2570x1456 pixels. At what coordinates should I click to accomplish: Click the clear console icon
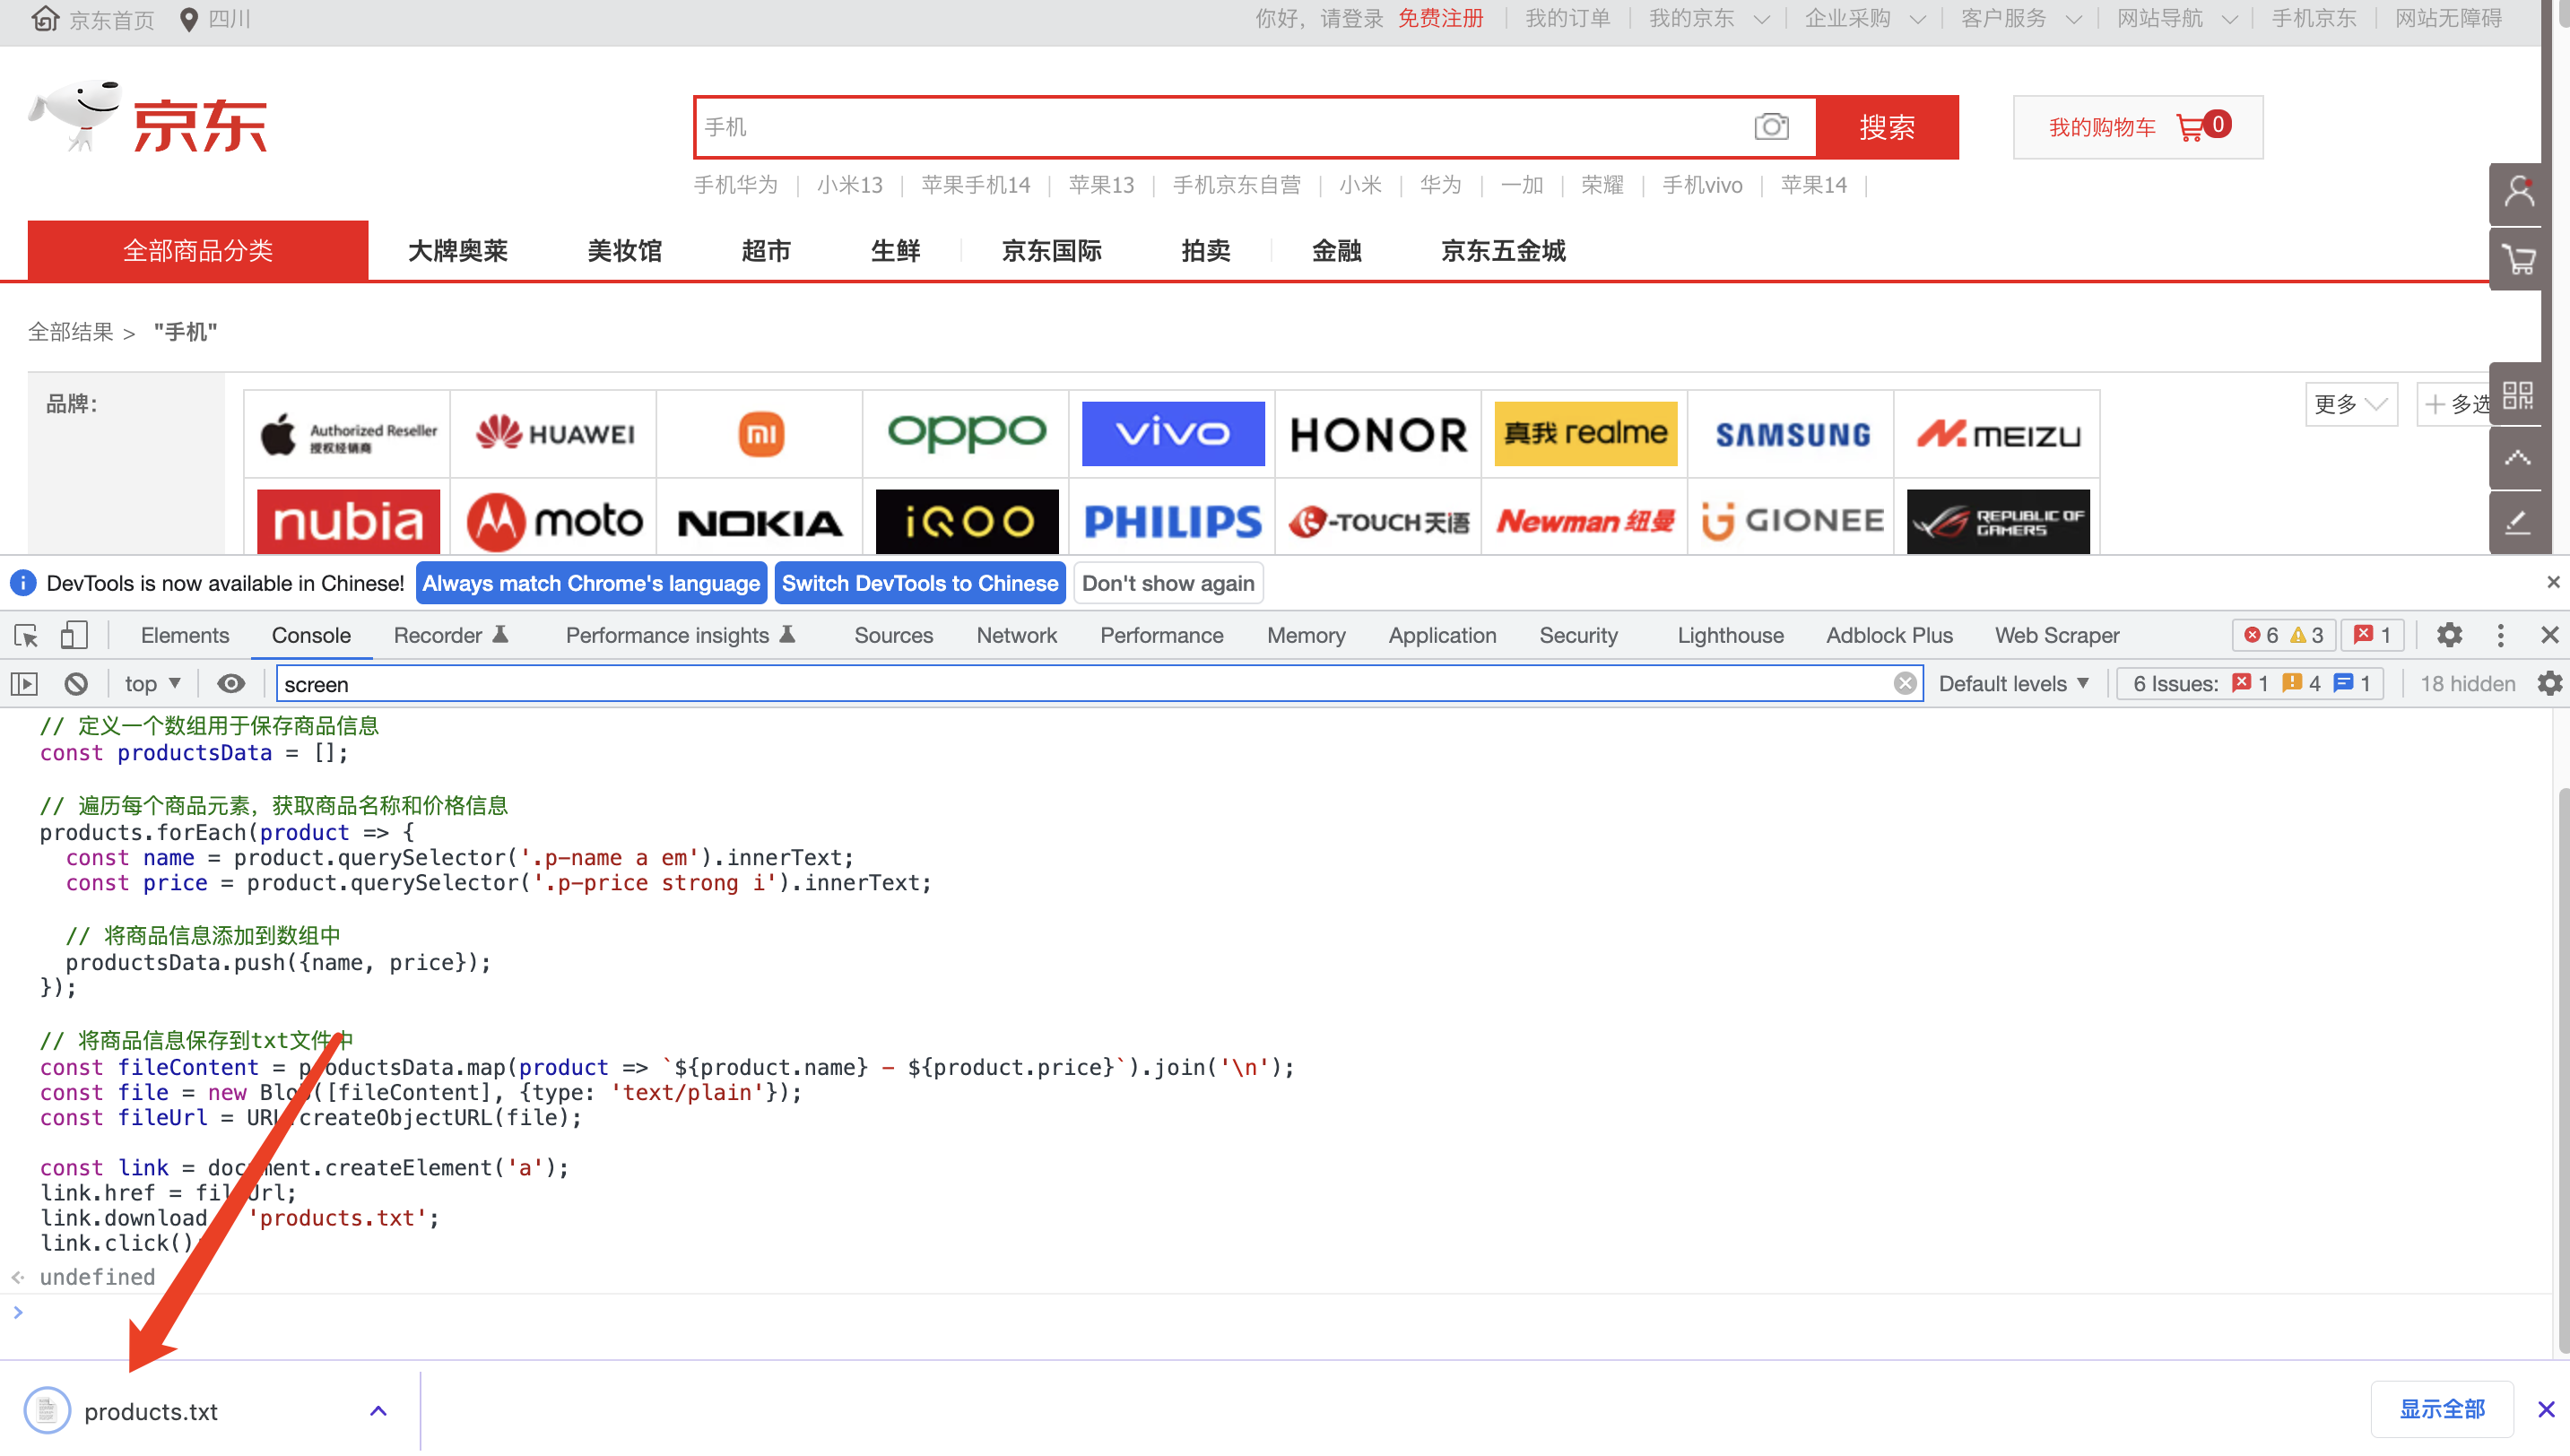pyautogui.click(x=76, y=684)
